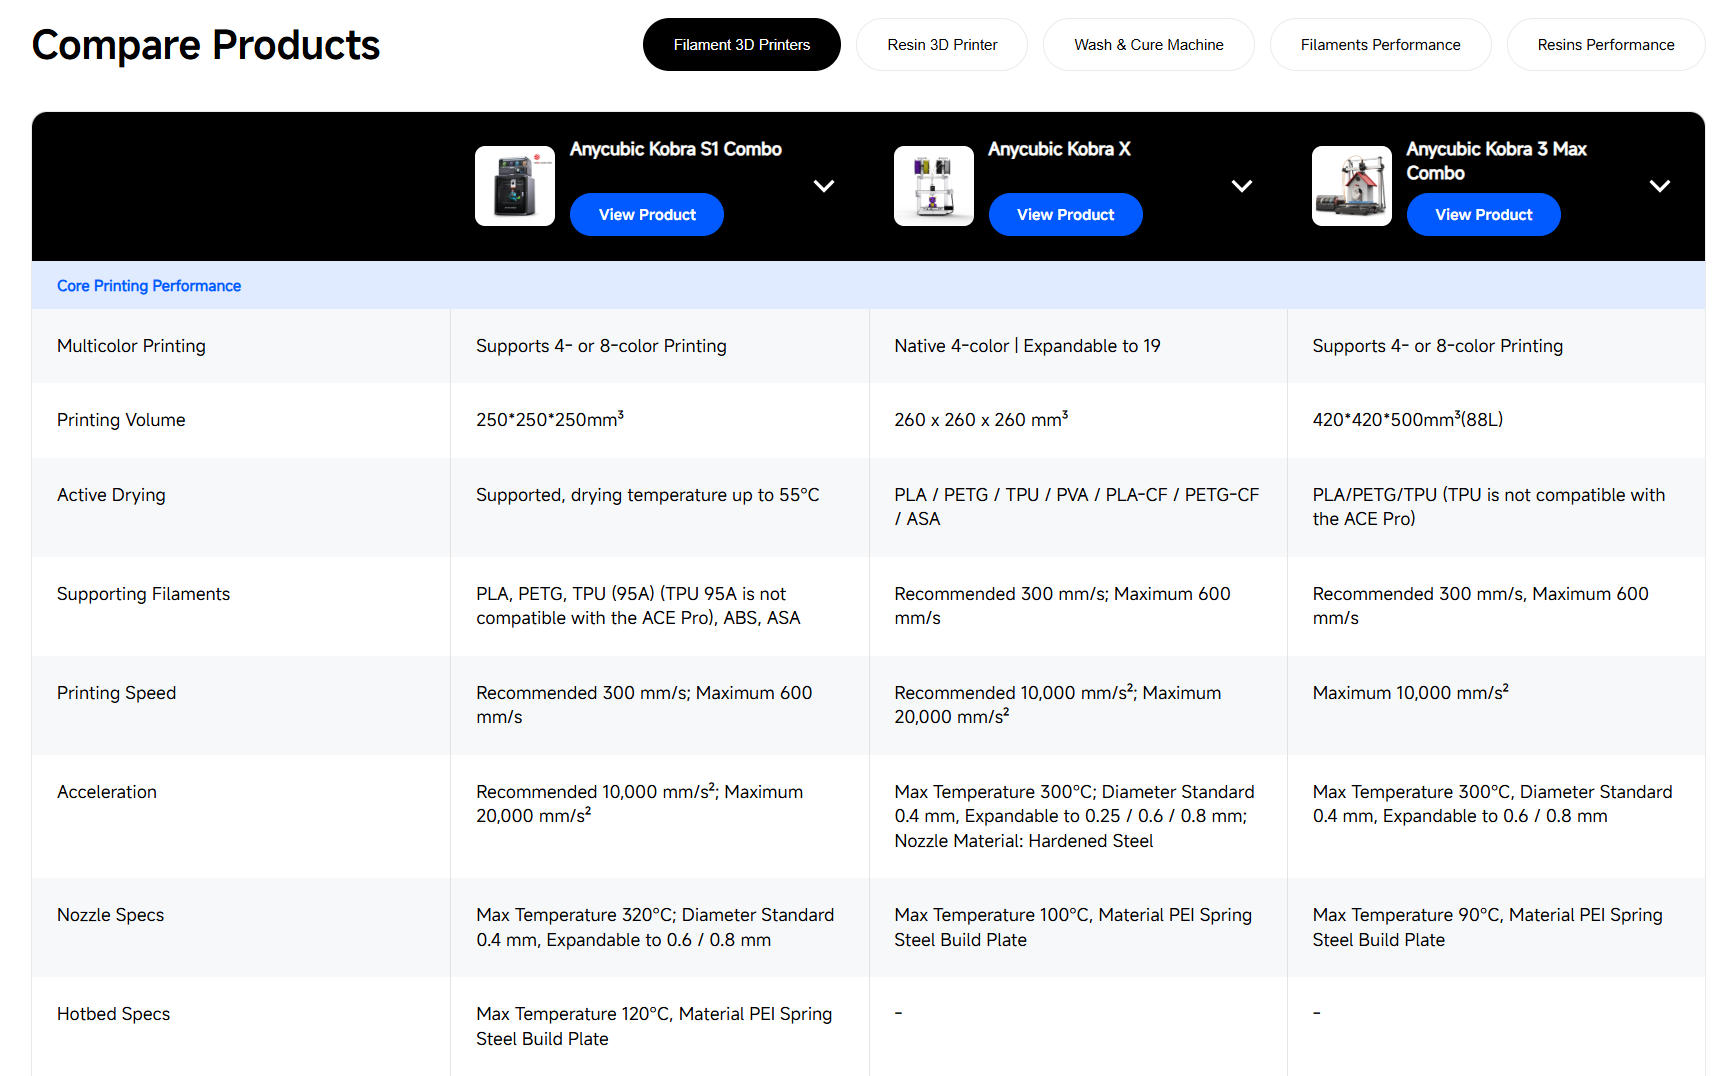1734x1076 pixels.
Task: Open the Kobra X product dropdown chevron
Action: click(x=1242, y=186)
